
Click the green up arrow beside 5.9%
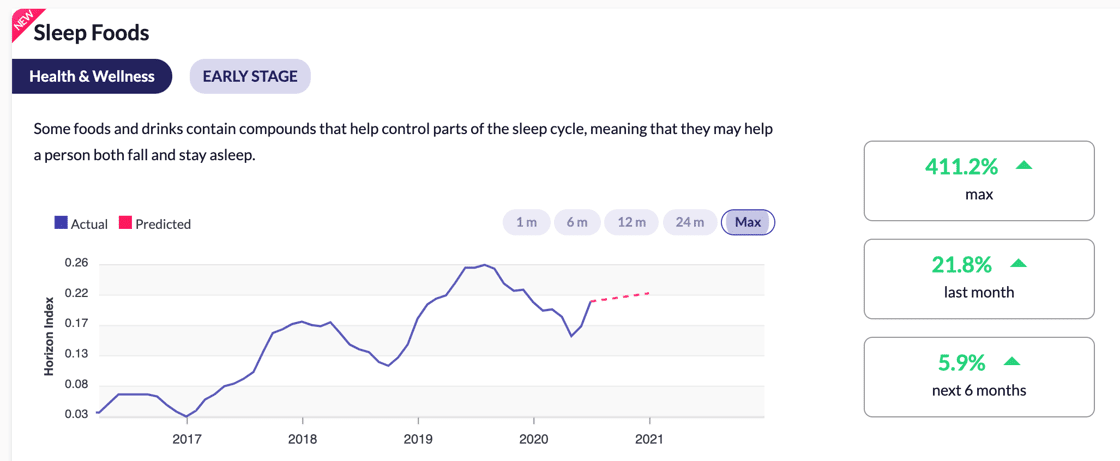[x=1012, y=362]
